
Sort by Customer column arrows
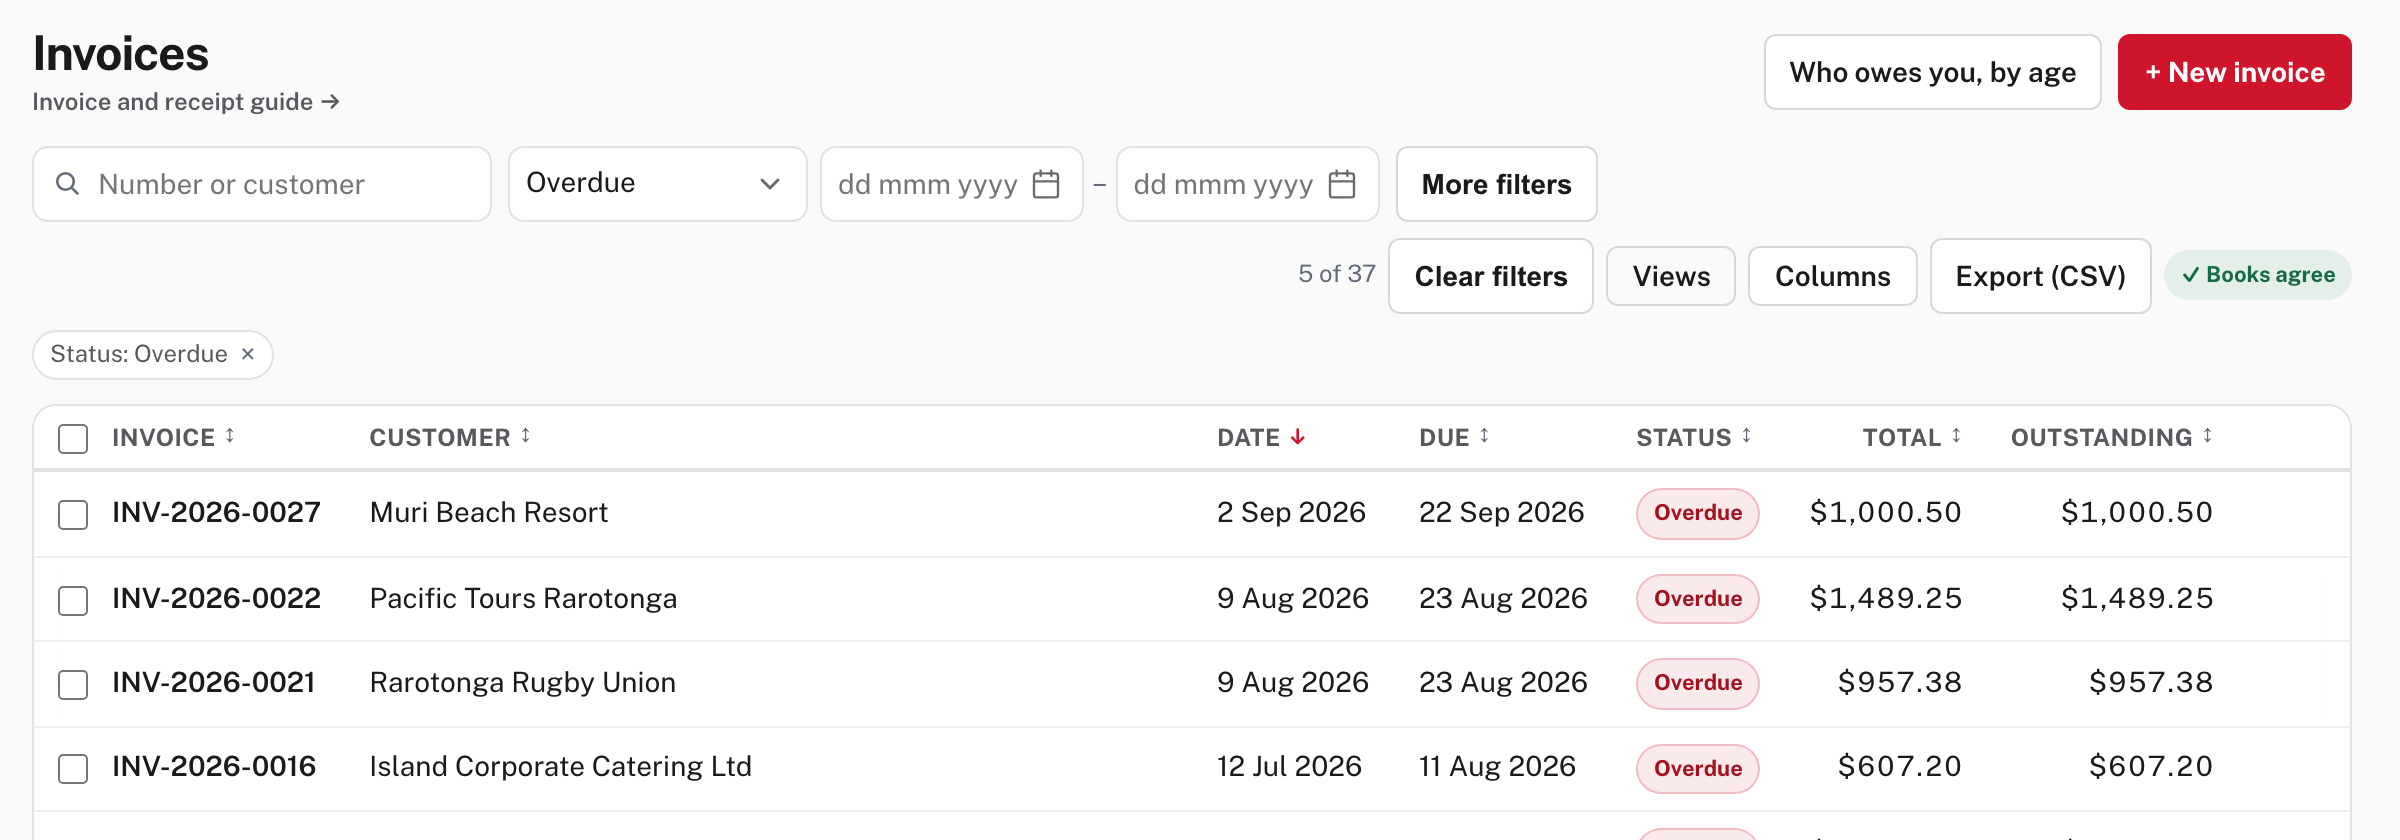point(526,436)
